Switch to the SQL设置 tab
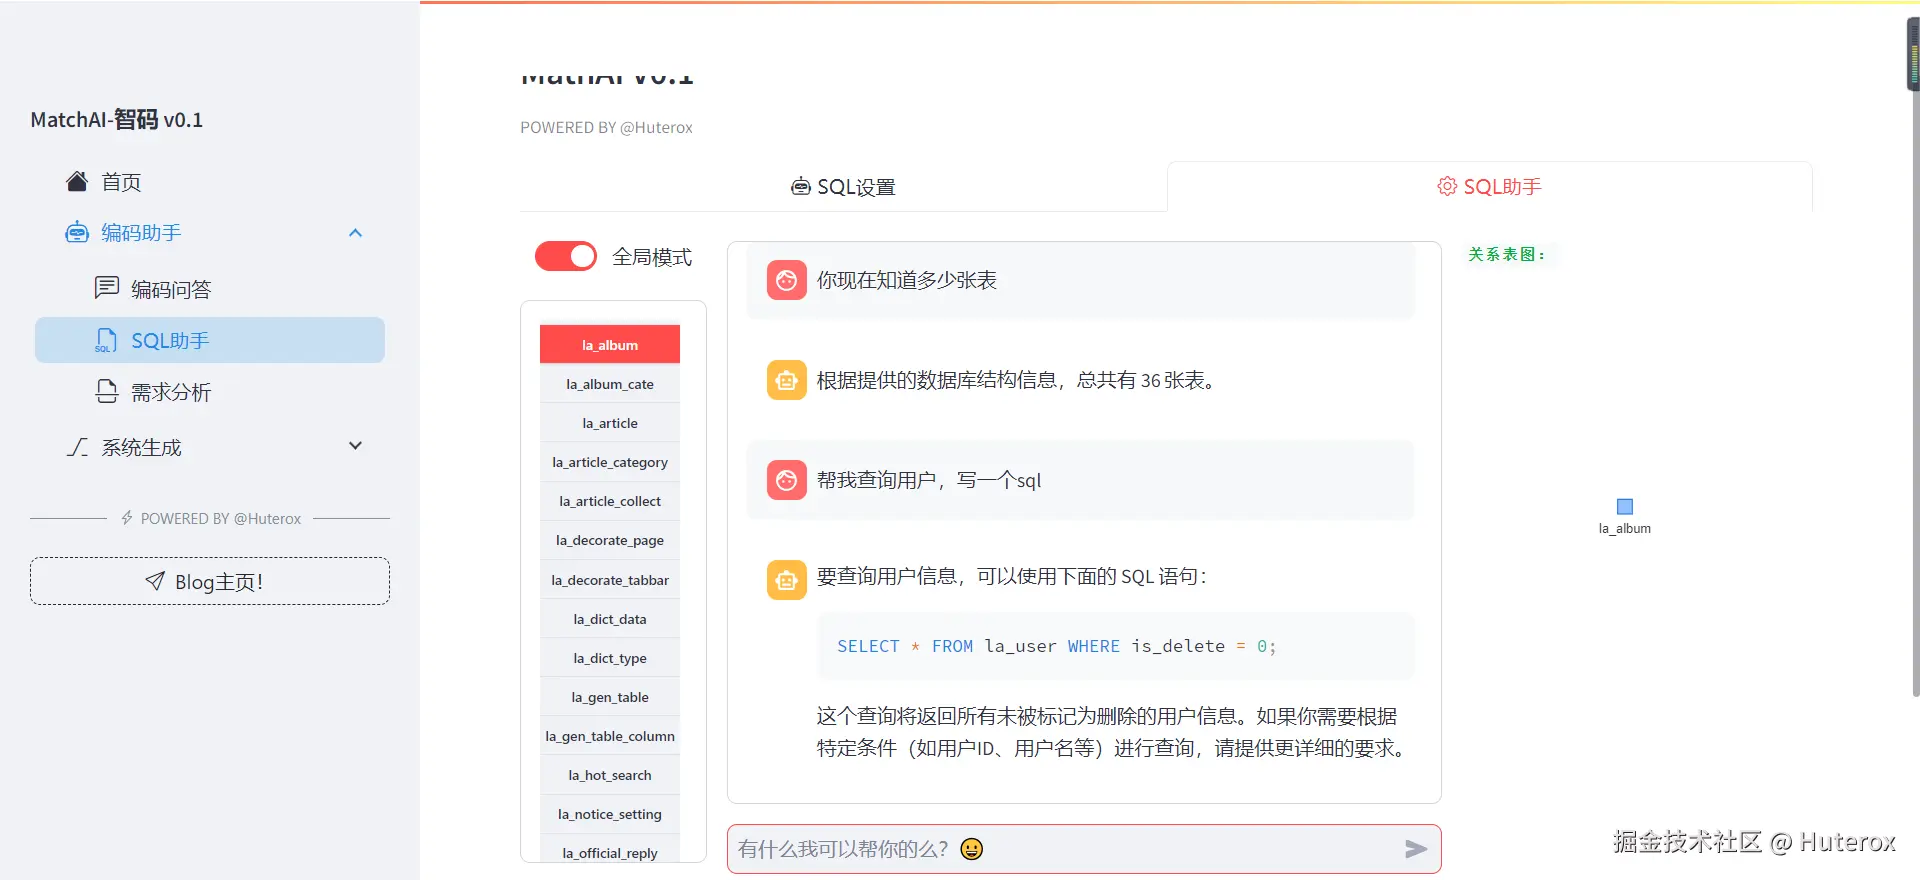Viewport: 1920px width, 880px height. point(843,187)
